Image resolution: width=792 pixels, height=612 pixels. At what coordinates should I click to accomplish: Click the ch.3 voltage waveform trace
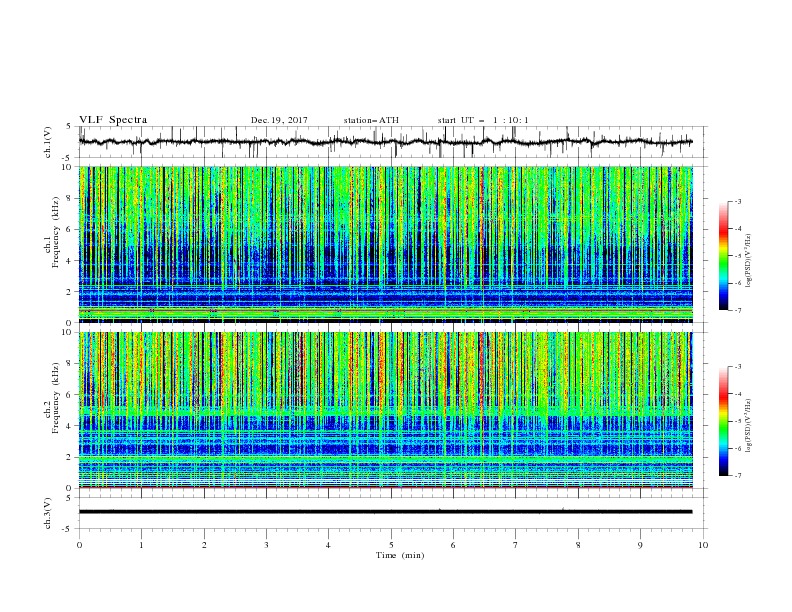(385, 512)
